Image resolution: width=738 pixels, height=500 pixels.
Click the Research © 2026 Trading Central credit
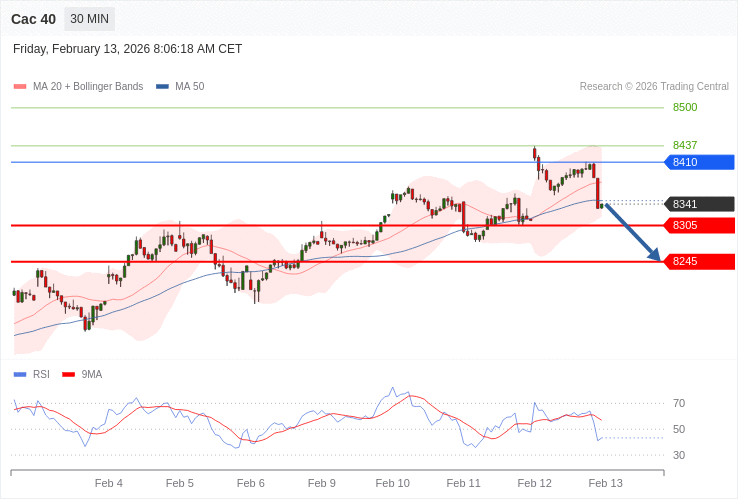(654, 87)
